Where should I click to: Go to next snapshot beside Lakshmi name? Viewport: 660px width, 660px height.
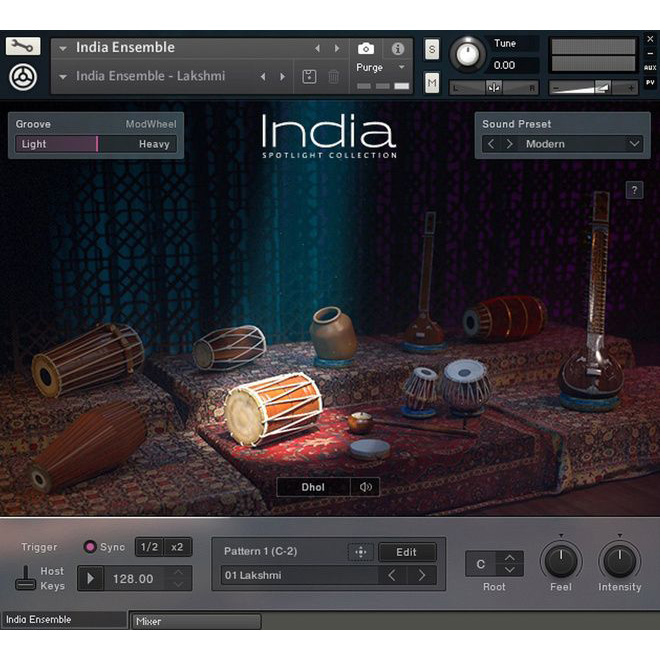(x=282, y=77)
